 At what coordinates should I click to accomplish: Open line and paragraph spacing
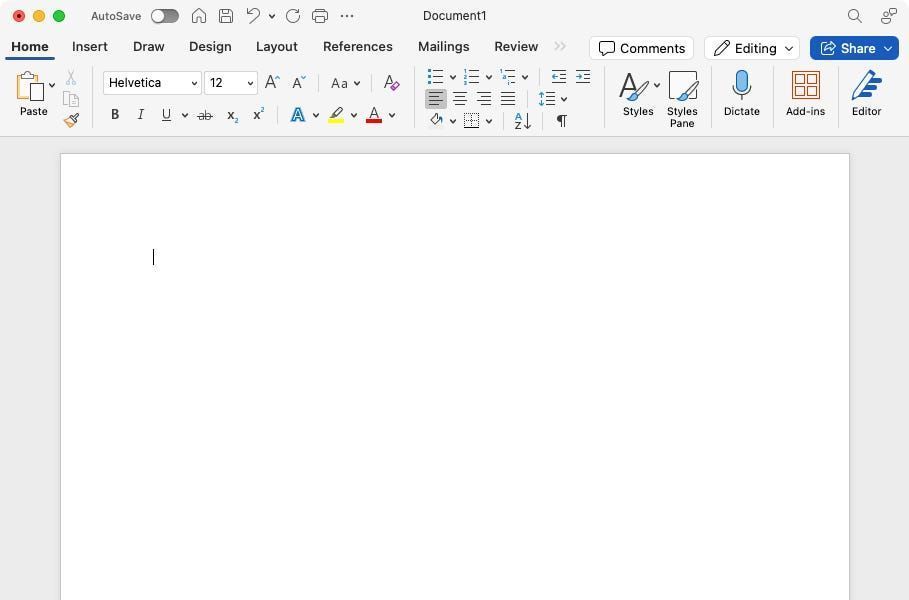pyautogui.click(x=547, y=99)
